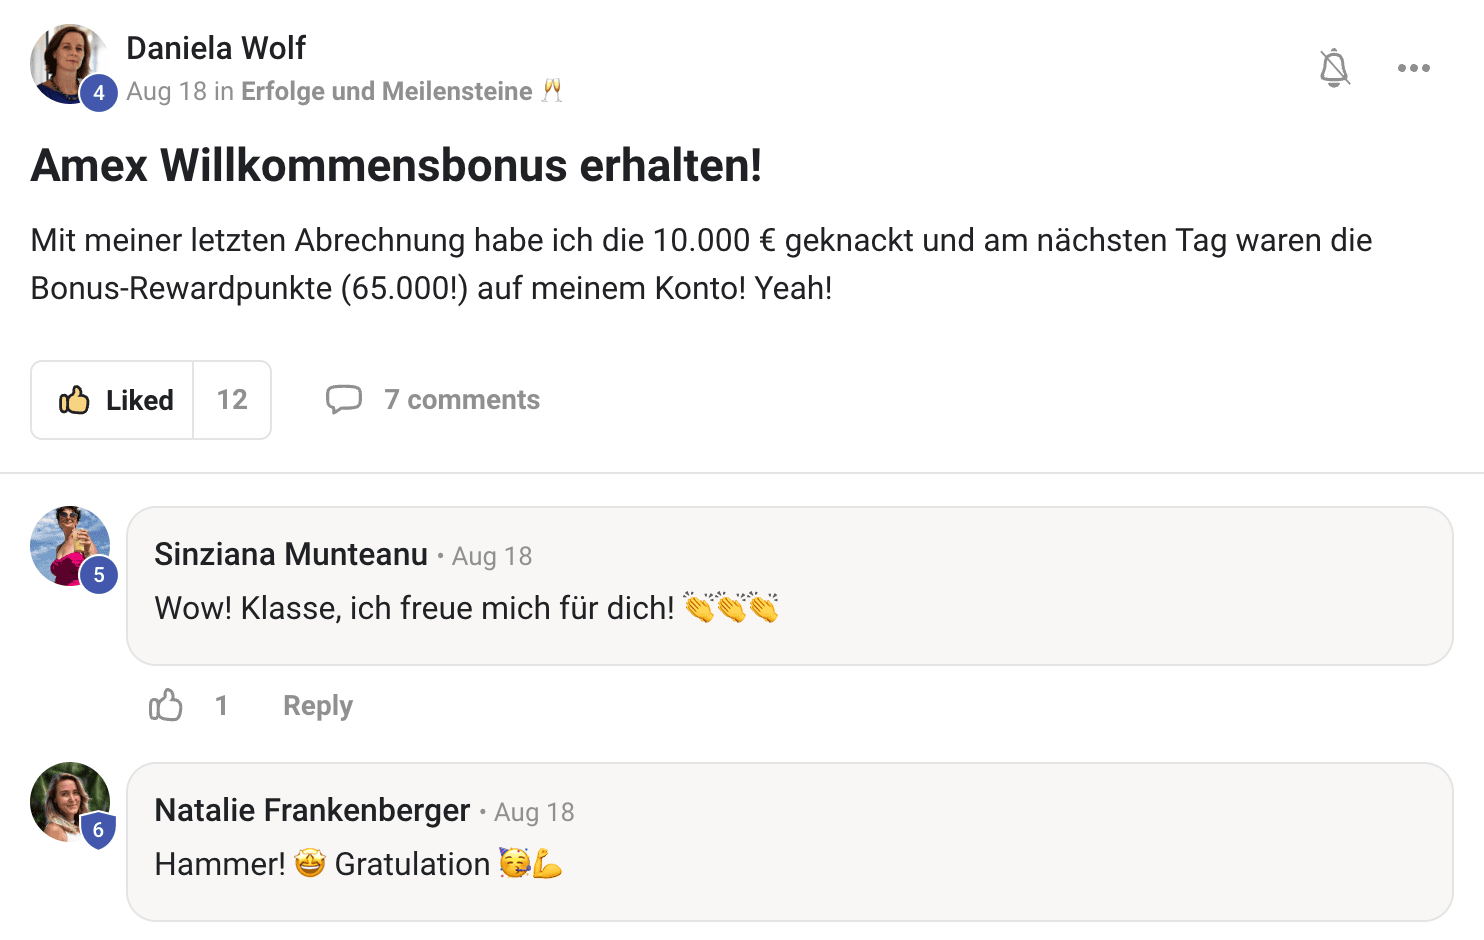Click Sinziana's level 5 badge

98,575
